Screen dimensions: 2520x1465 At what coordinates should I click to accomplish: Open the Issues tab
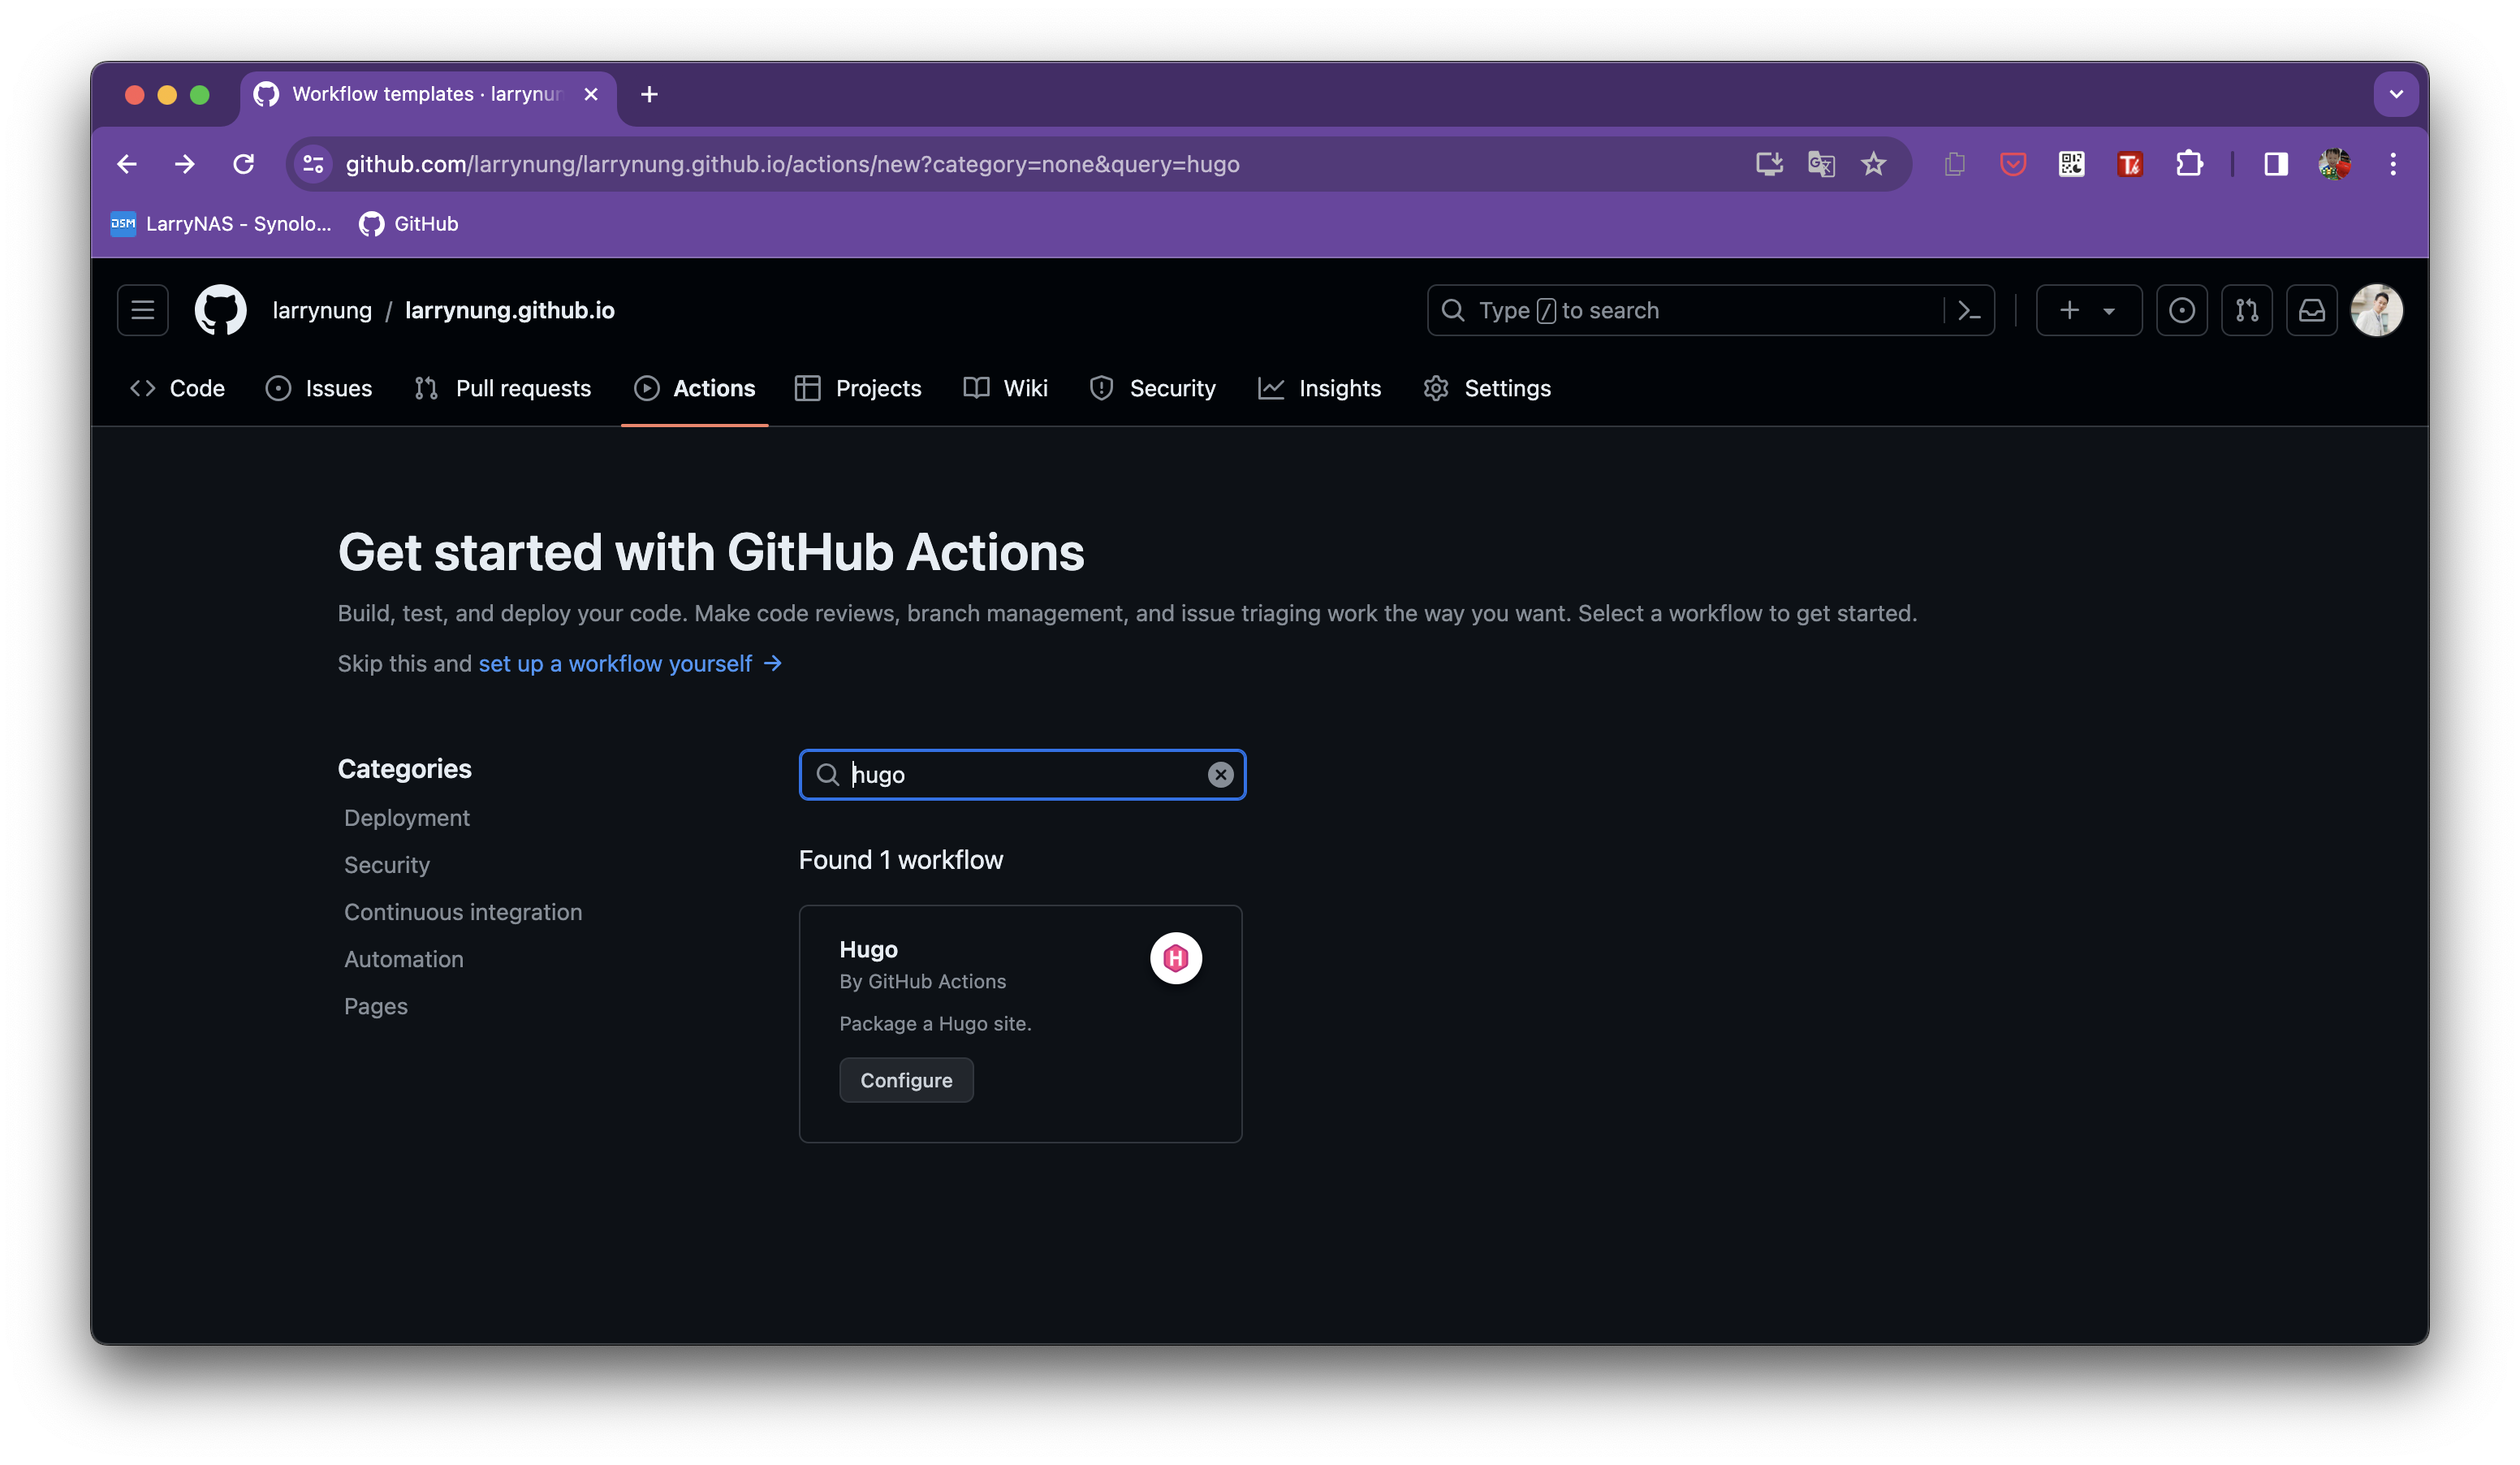pos(319,388)
